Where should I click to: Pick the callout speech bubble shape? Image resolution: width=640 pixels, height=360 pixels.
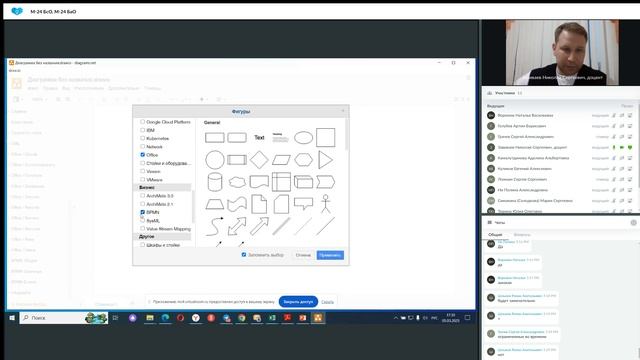[x=303, y=203]
